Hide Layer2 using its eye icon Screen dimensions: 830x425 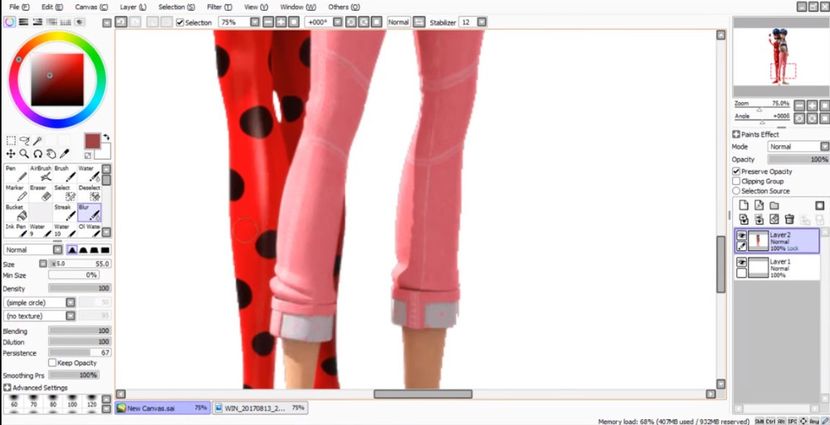(742, 236)
